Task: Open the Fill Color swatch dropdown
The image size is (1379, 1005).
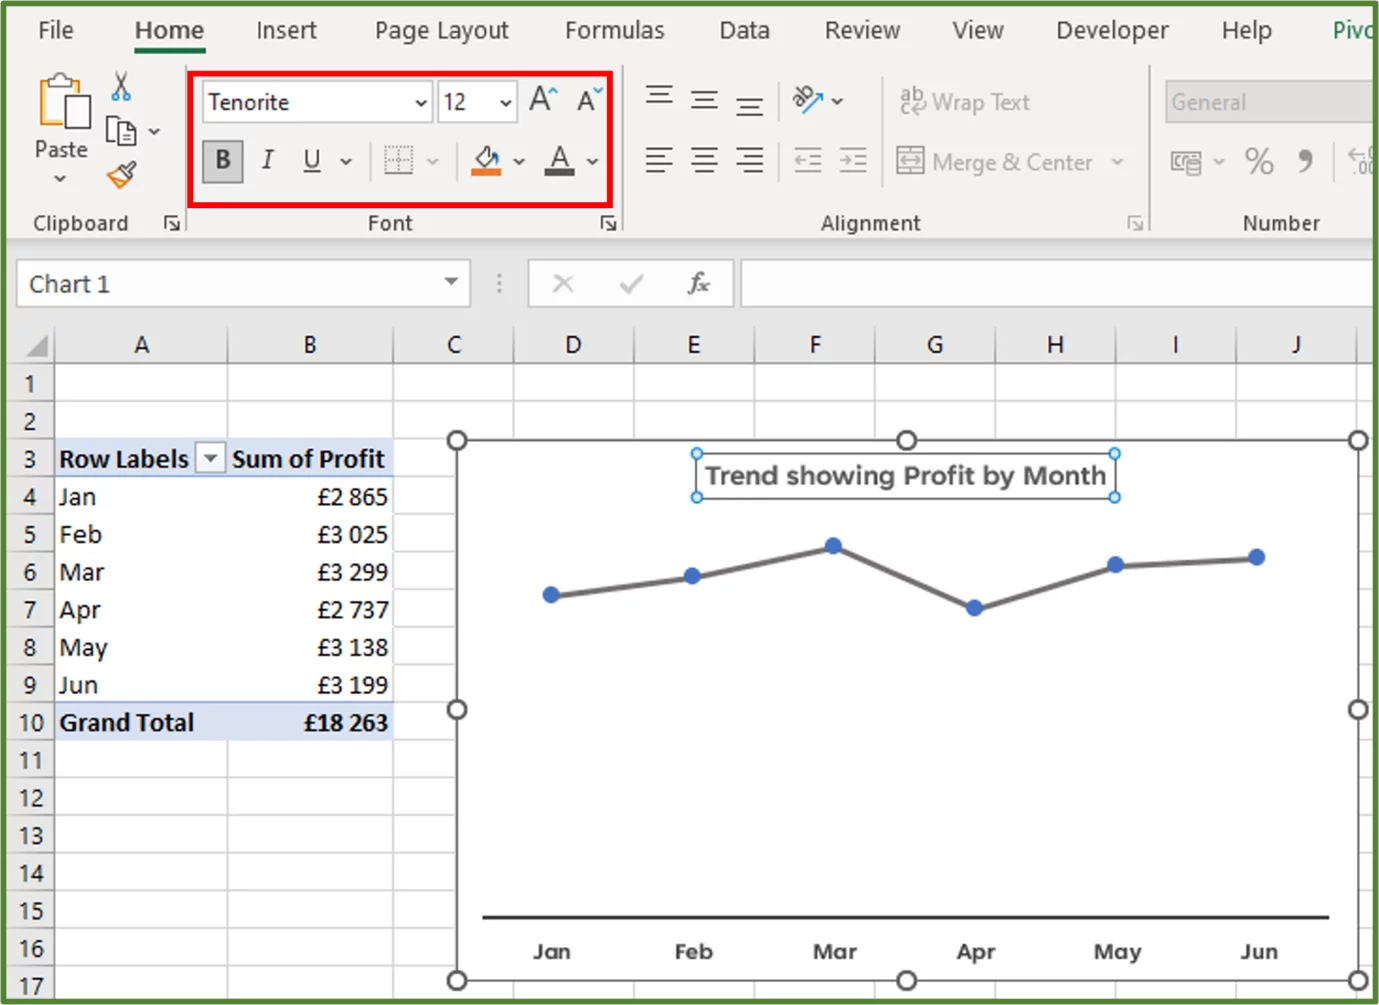Action: 519,161
